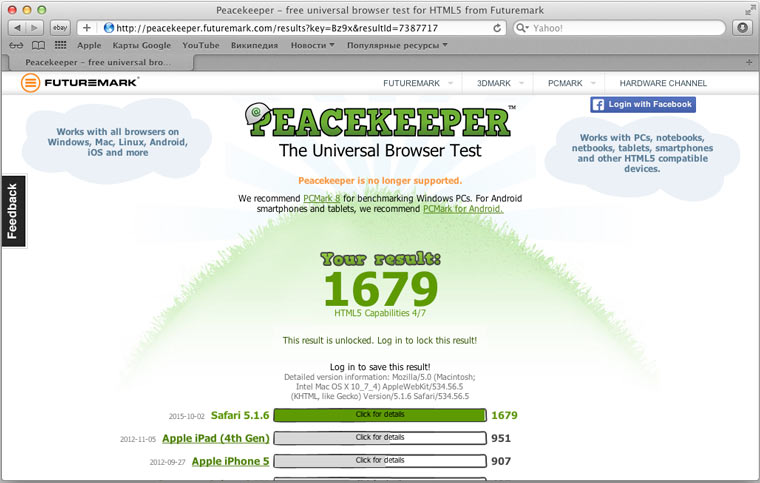Expand the Популярные ресурсы bookmarks folder
The width and height of the screenshot is (760, 483).
[x=397, y=45]
